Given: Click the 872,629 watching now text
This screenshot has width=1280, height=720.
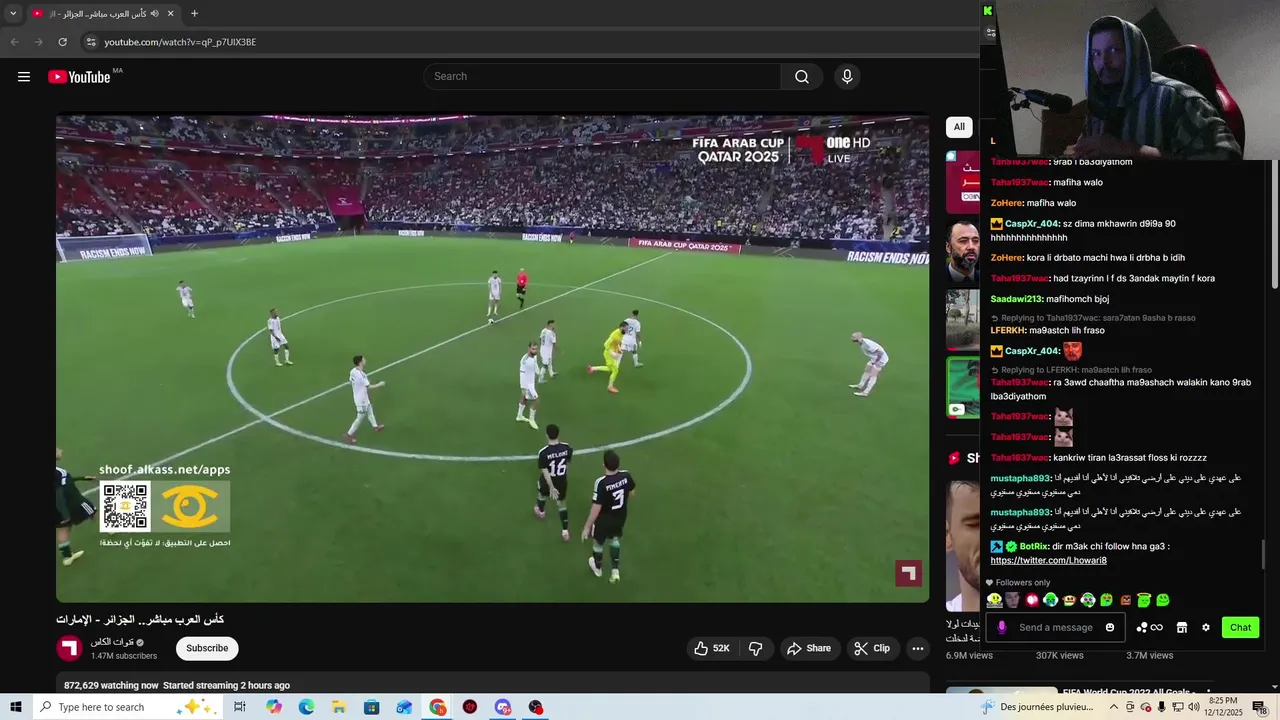Looking at the screenshot, I should coord(111,685).
